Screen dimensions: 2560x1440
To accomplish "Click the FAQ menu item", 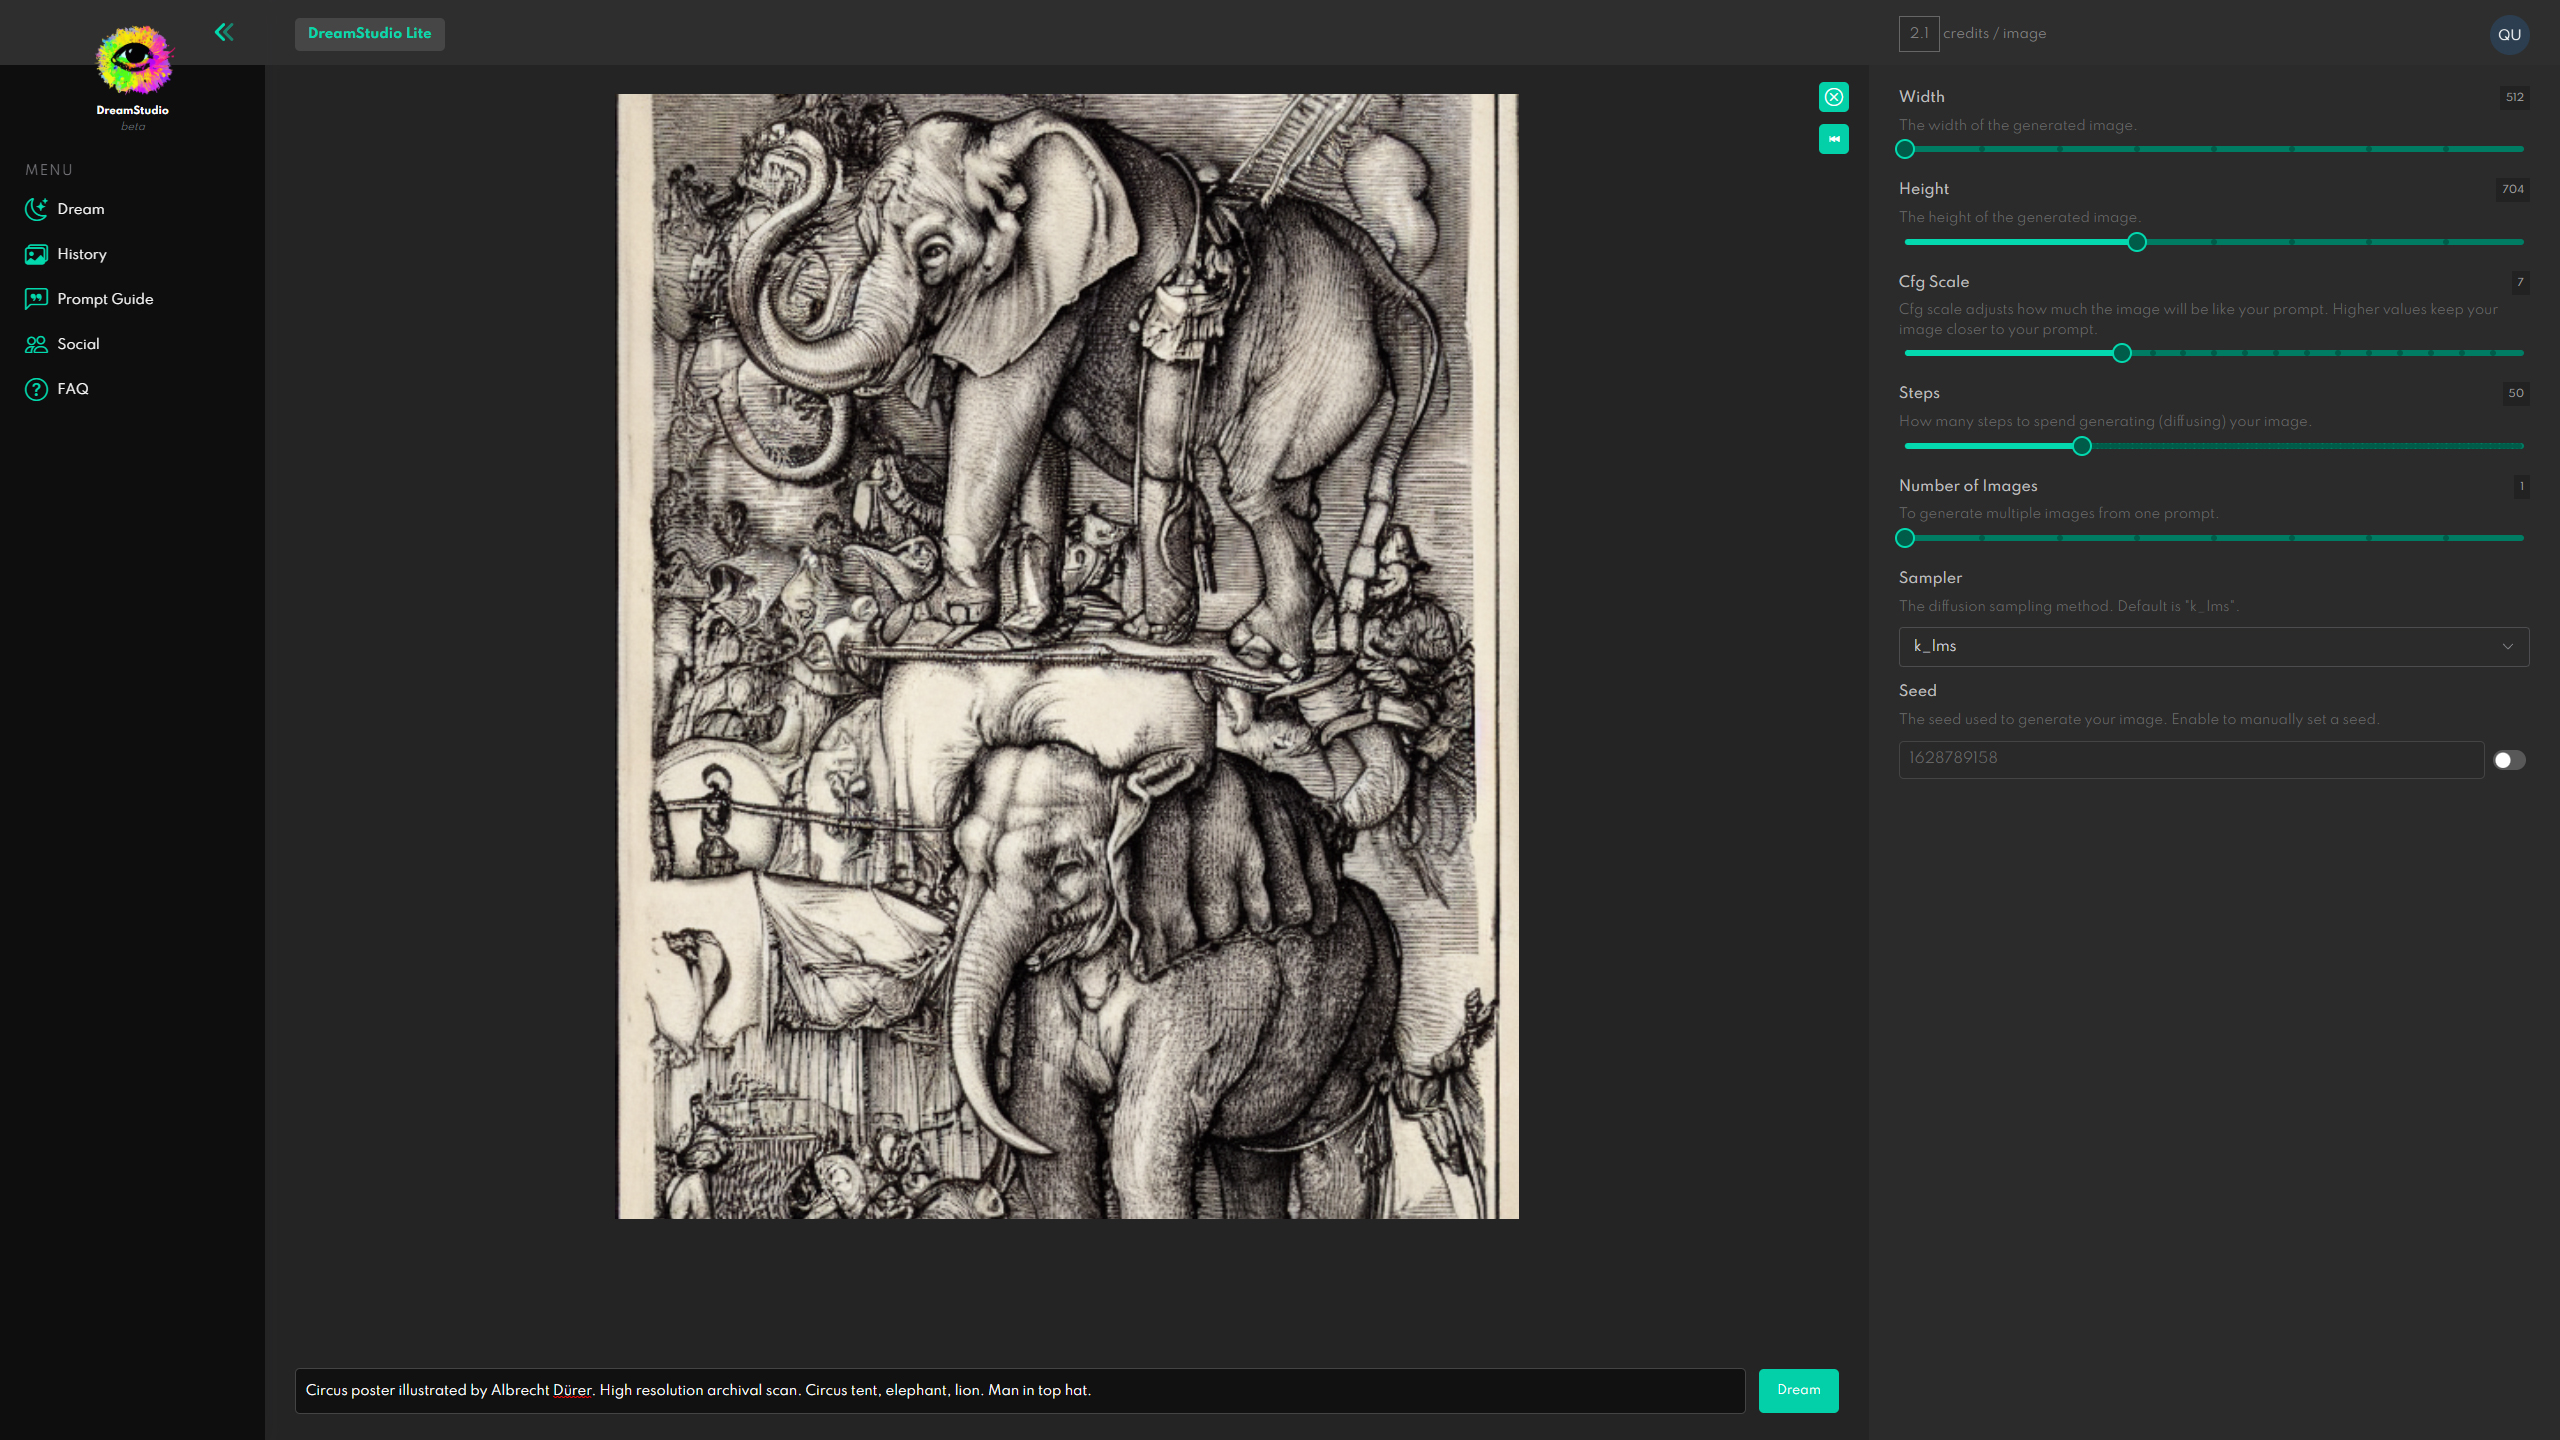I will click(x=72, y=389).
